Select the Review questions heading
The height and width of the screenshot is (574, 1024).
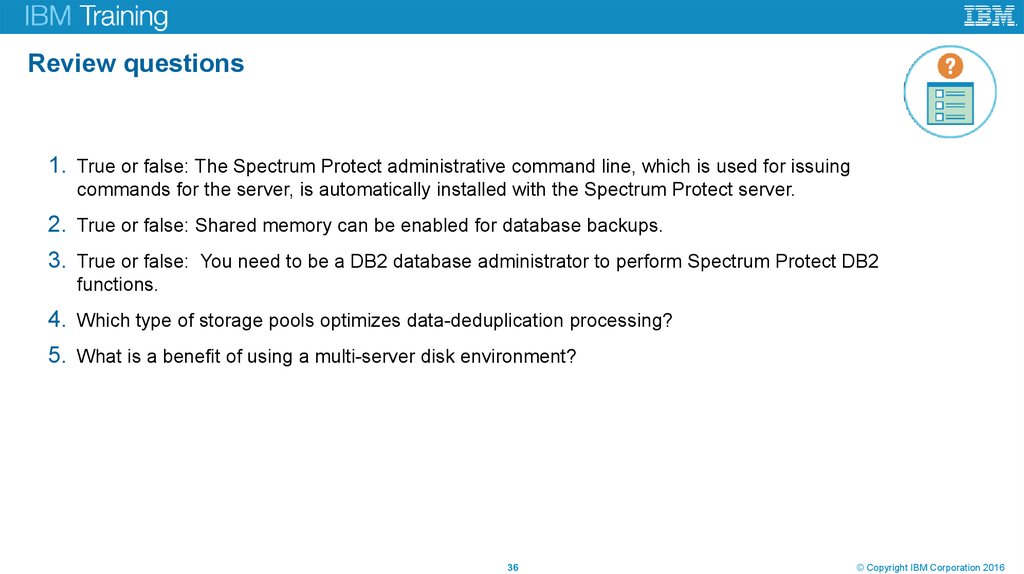(136, 63)
